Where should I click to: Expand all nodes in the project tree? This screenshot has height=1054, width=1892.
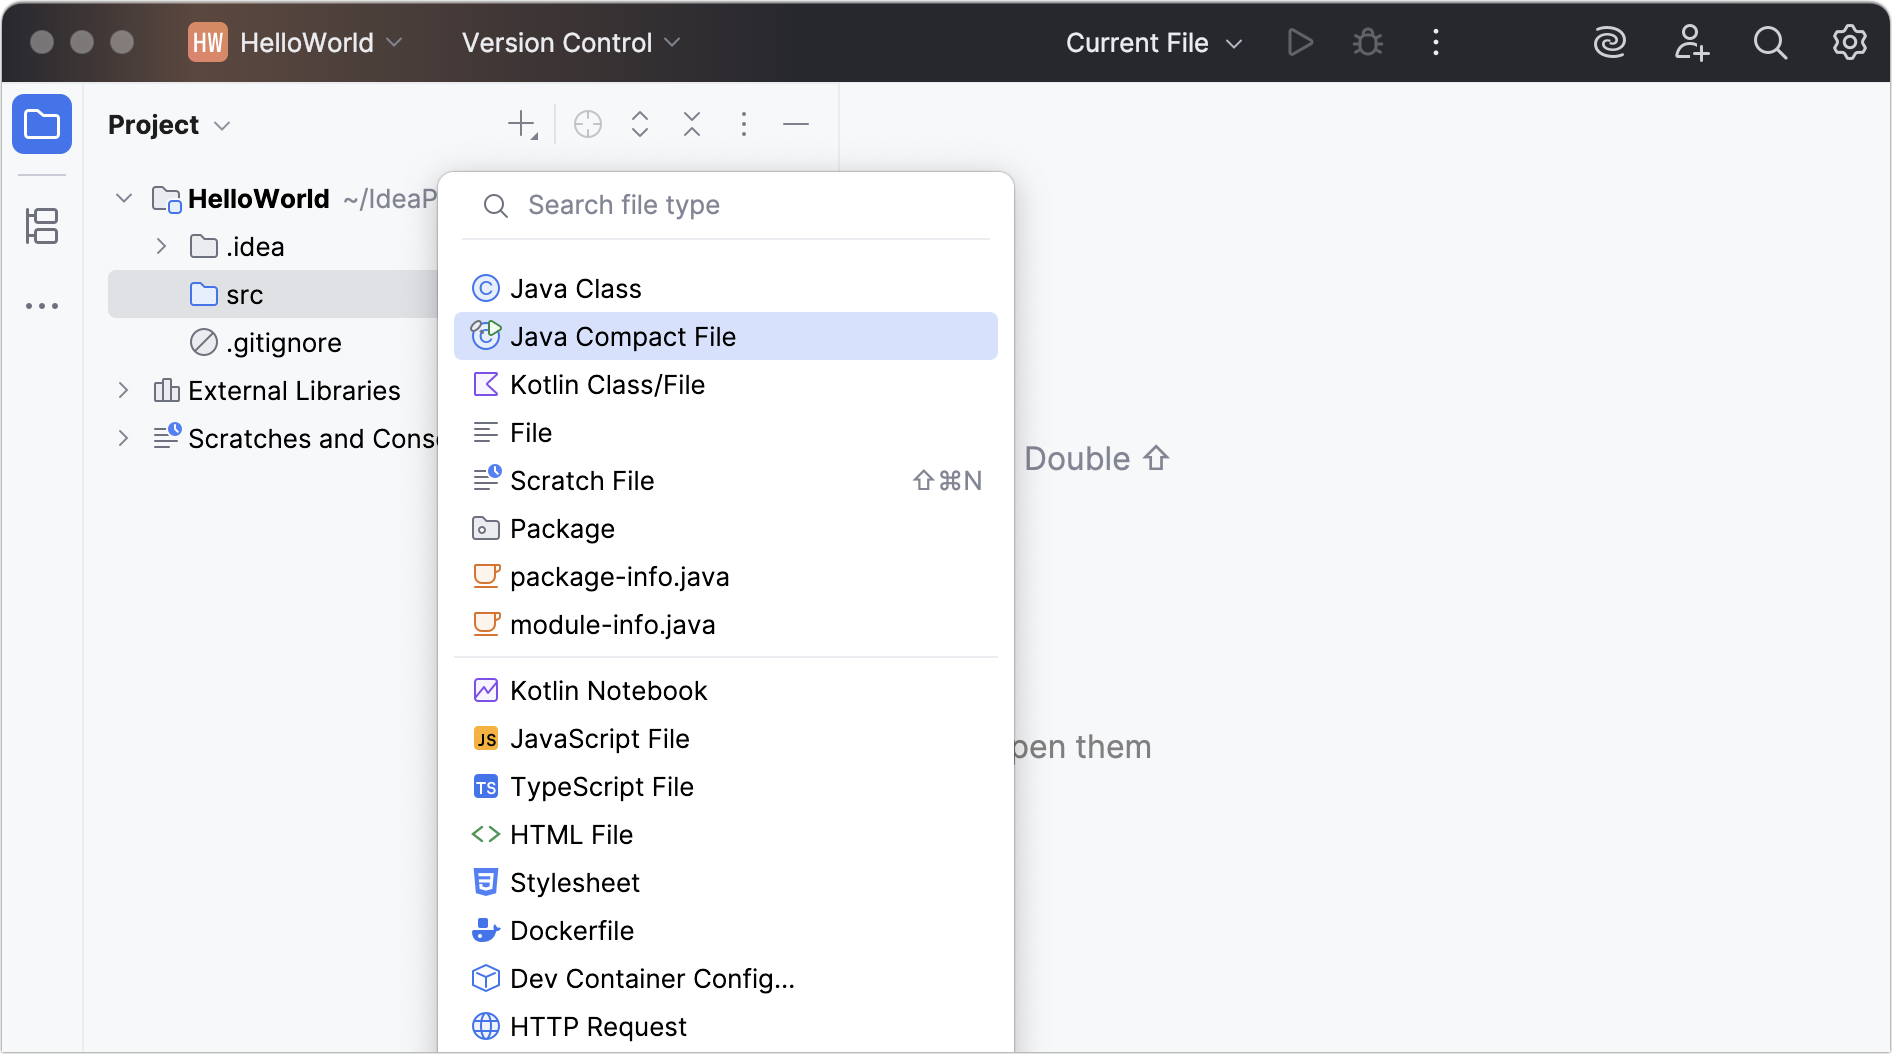pyautogui.click(x=639, y=124)
